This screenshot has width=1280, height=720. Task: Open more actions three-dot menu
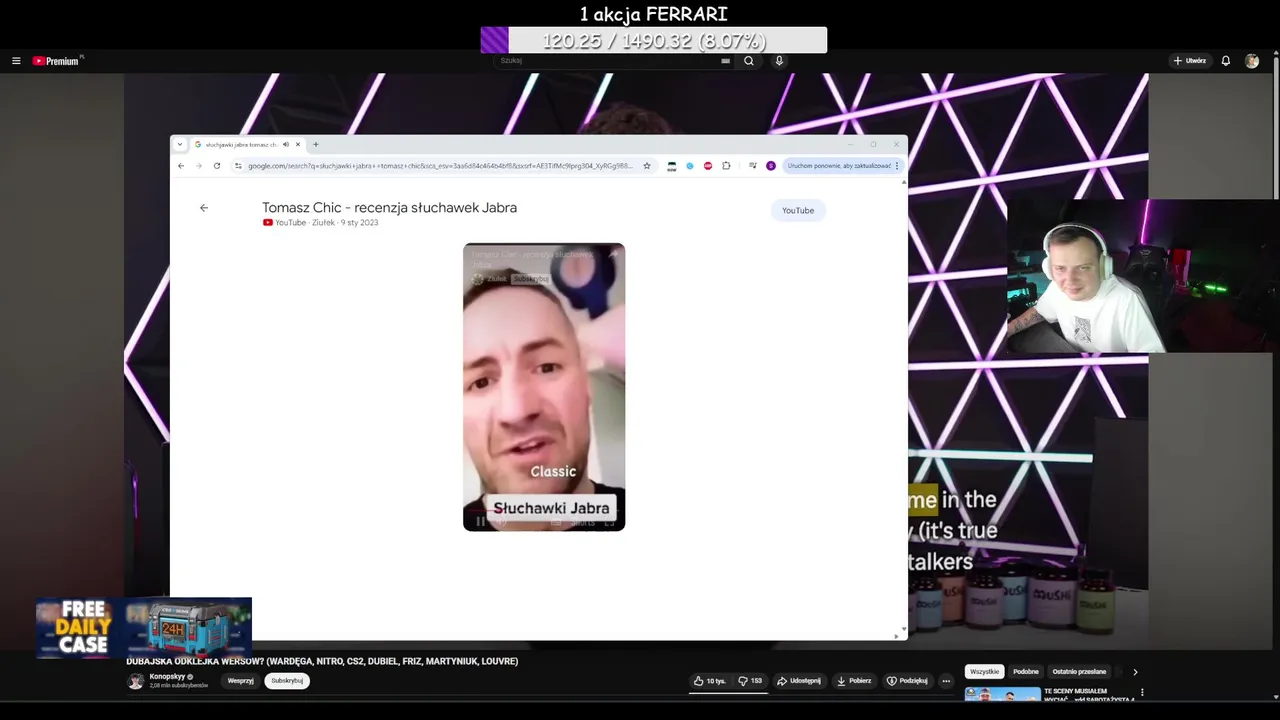[x=946, y=681]
